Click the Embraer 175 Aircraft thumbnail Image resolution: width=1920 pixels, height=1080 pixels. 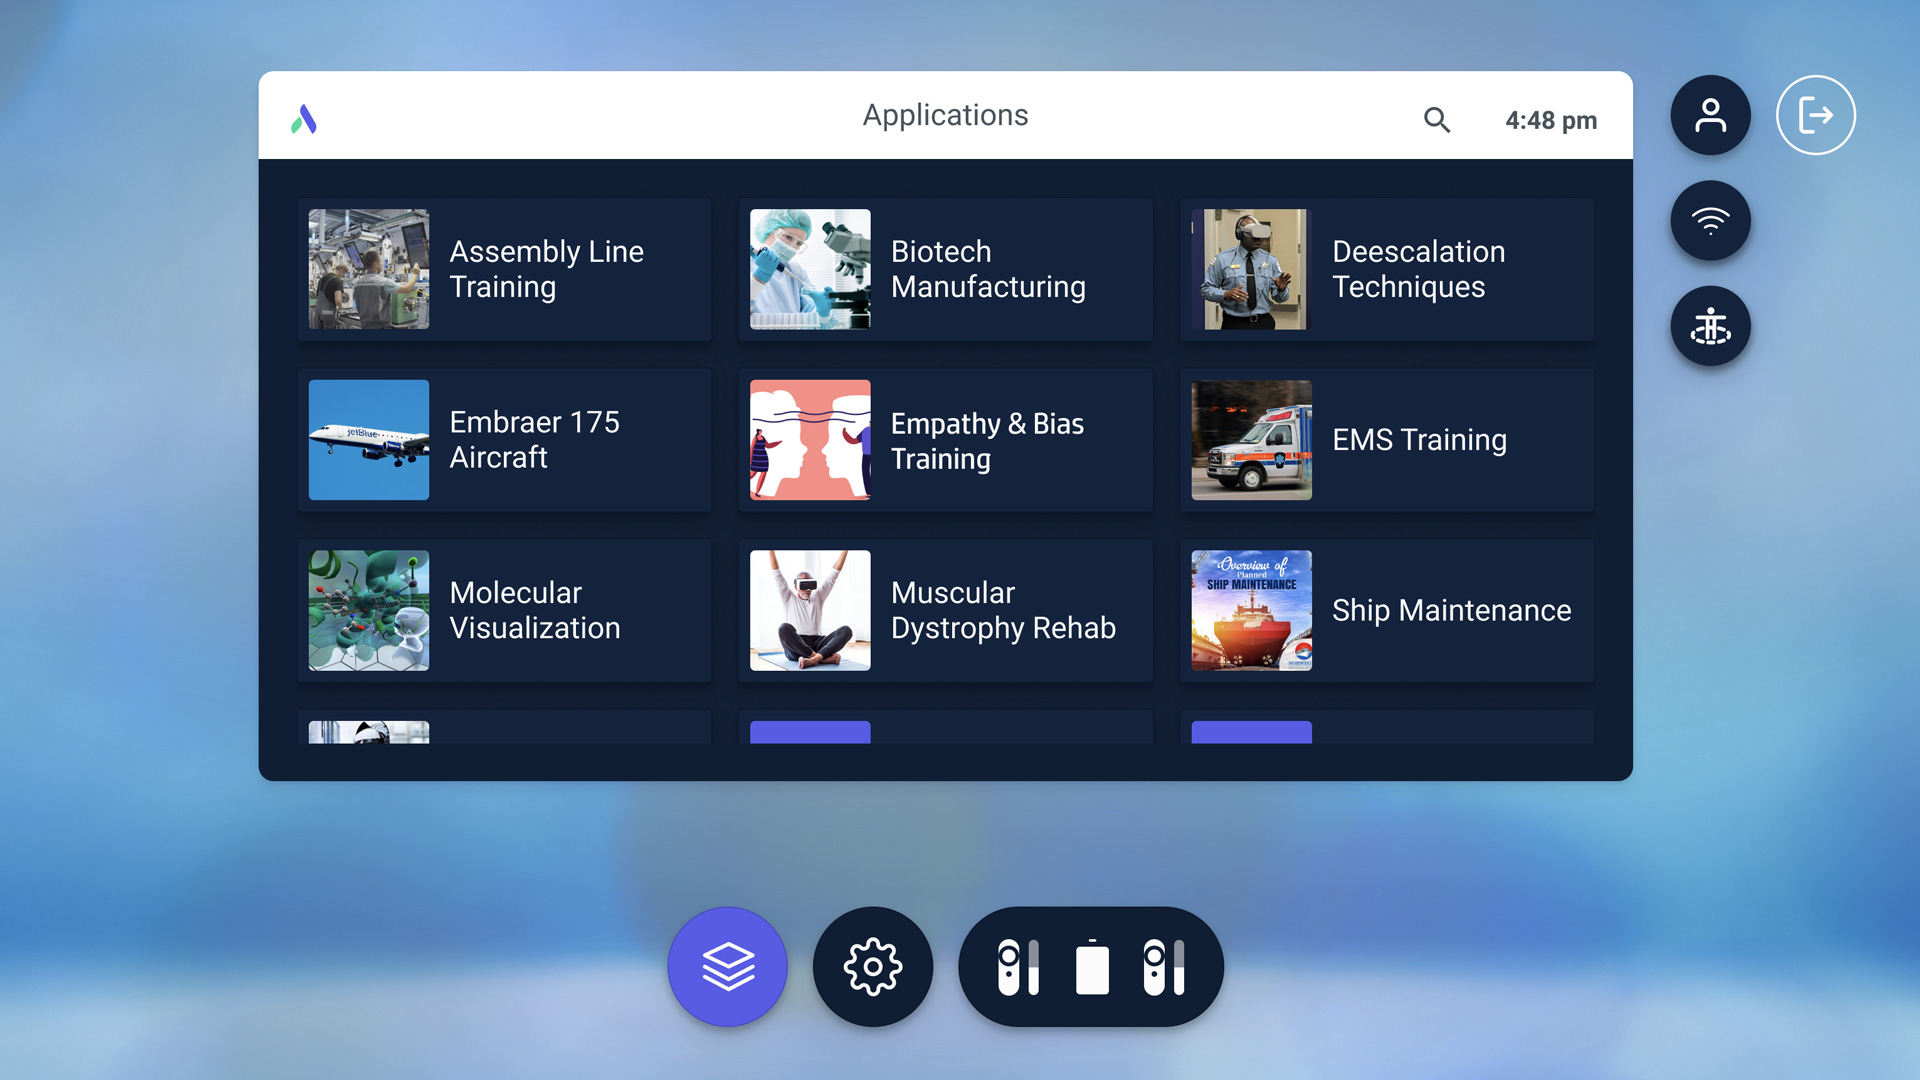point(369,440)
